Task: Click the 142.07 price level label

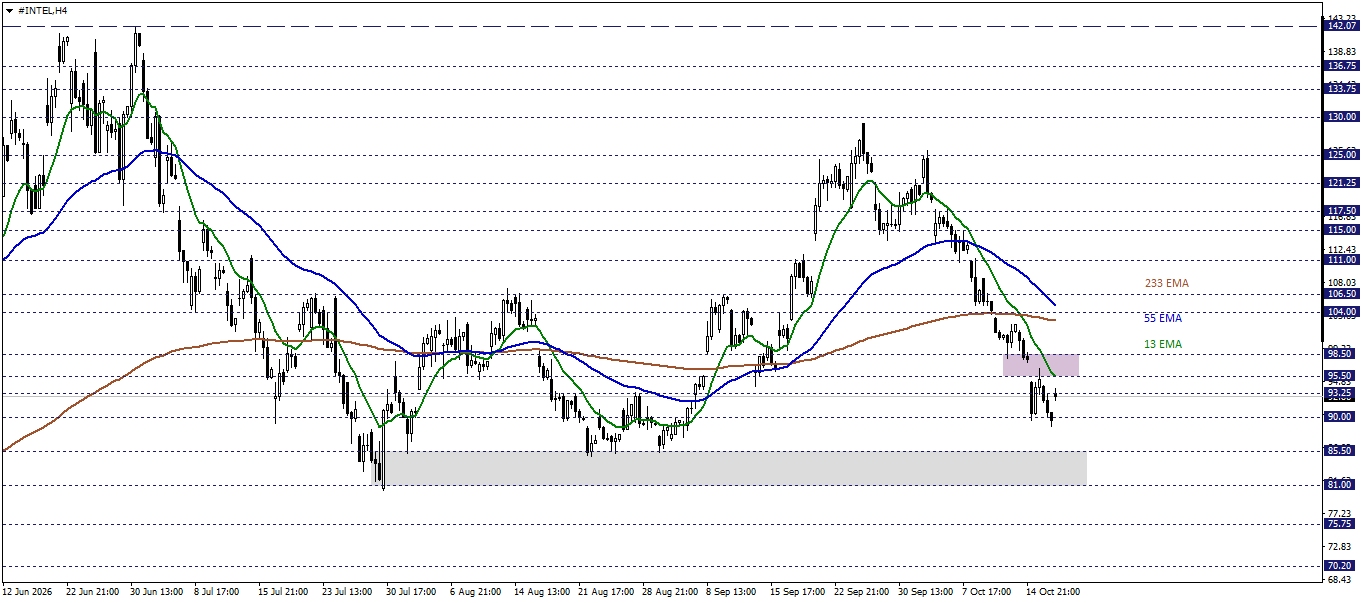Action: 1340,26
